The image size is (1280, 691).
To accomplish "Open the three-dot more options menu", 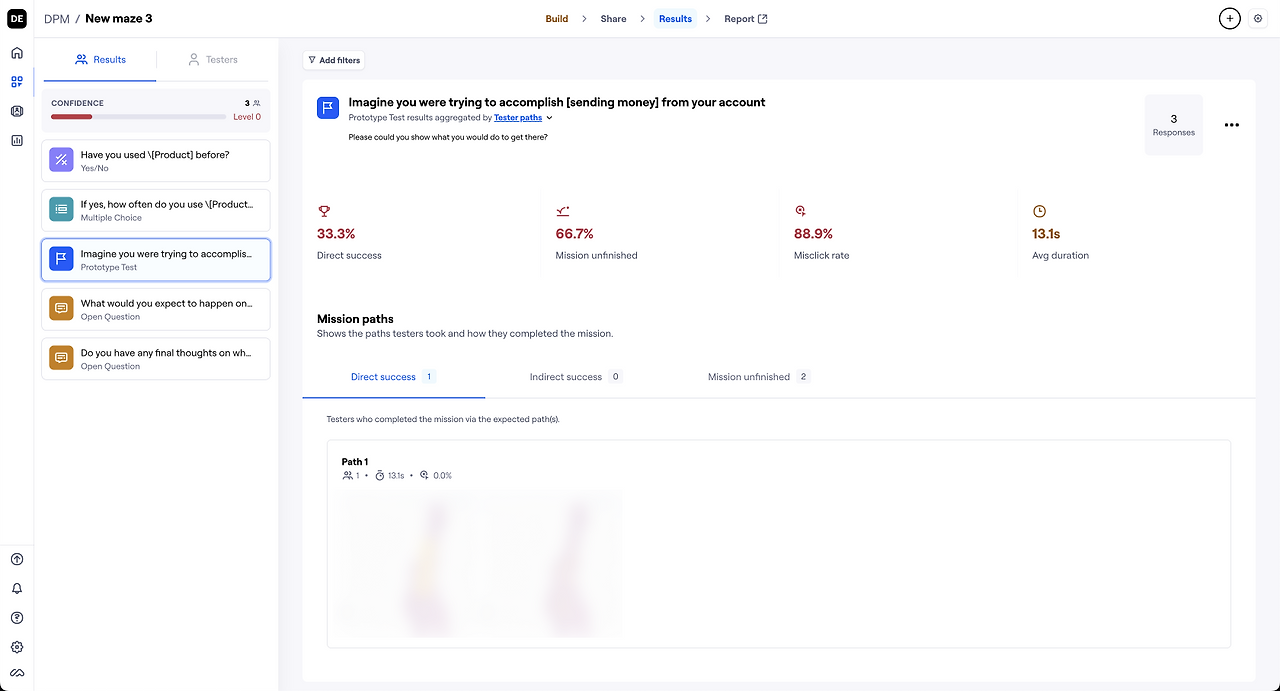I will tap(1232, 125).
